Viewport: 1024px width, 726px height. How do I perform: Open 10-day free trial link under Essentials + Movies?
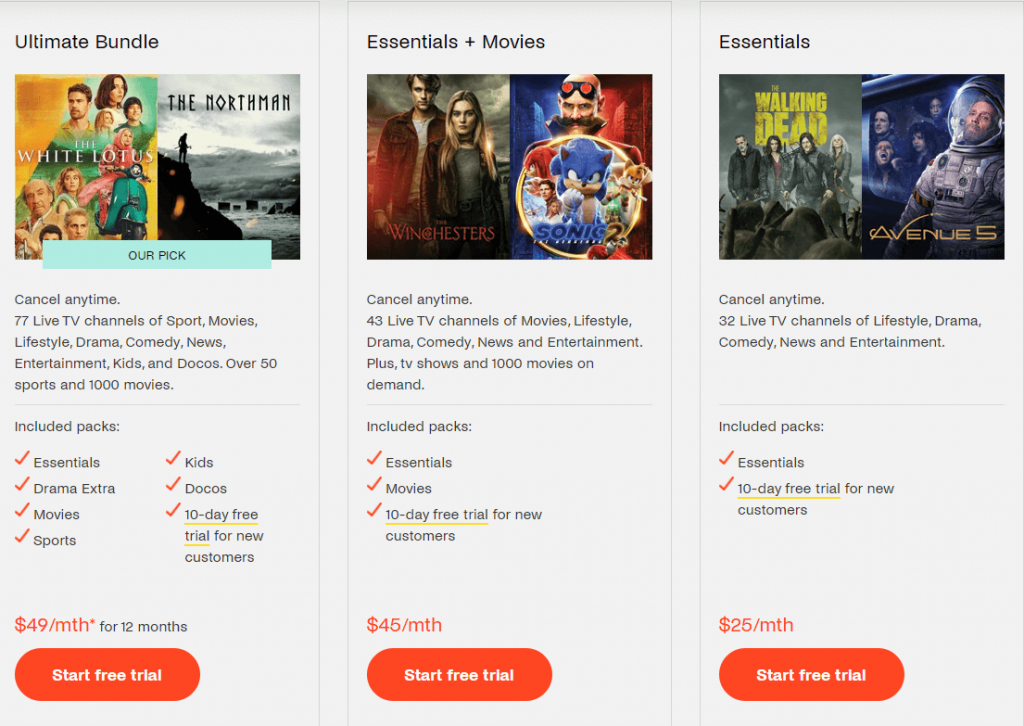[x=436, y=514]
